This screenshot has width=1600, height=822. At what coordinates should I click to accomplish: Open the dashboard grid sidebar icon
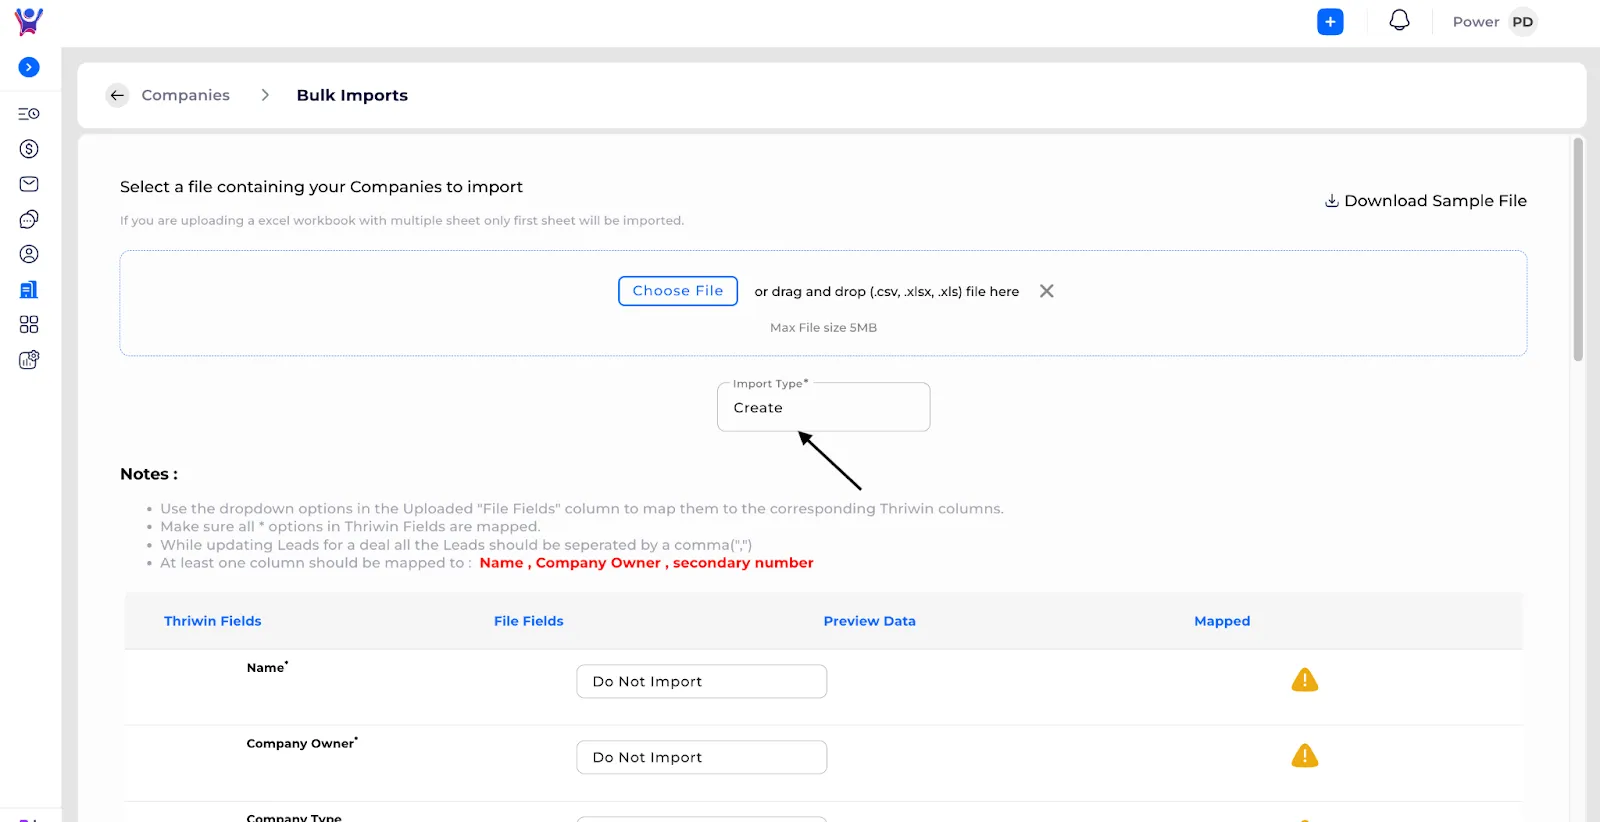(x=29, y=324)
